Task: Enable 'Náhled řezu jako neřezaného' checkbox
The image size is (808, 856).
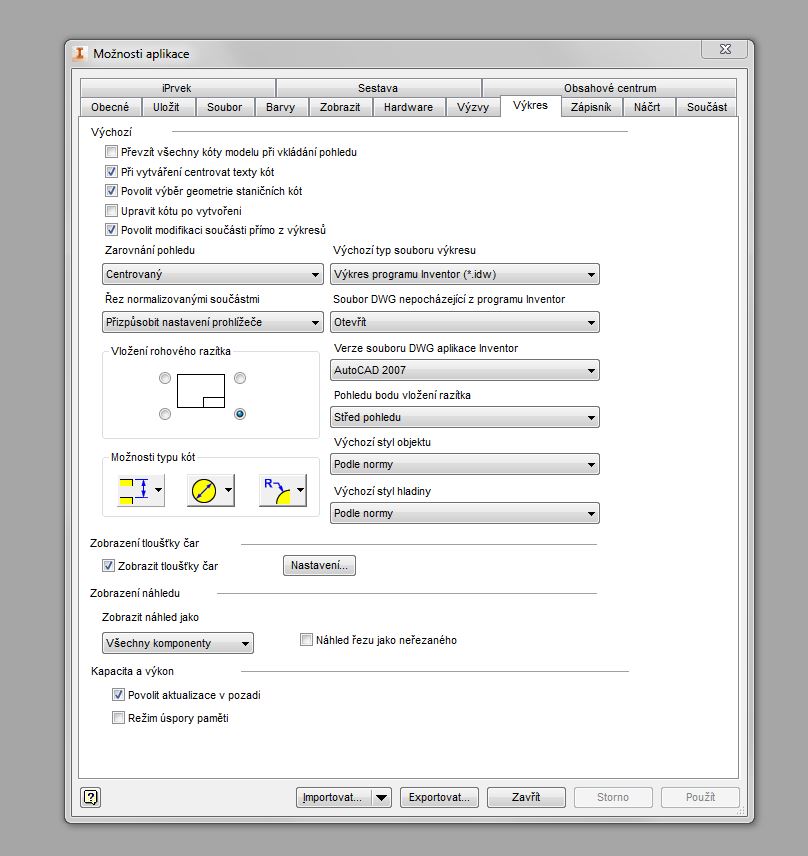Action: [306, 640]
